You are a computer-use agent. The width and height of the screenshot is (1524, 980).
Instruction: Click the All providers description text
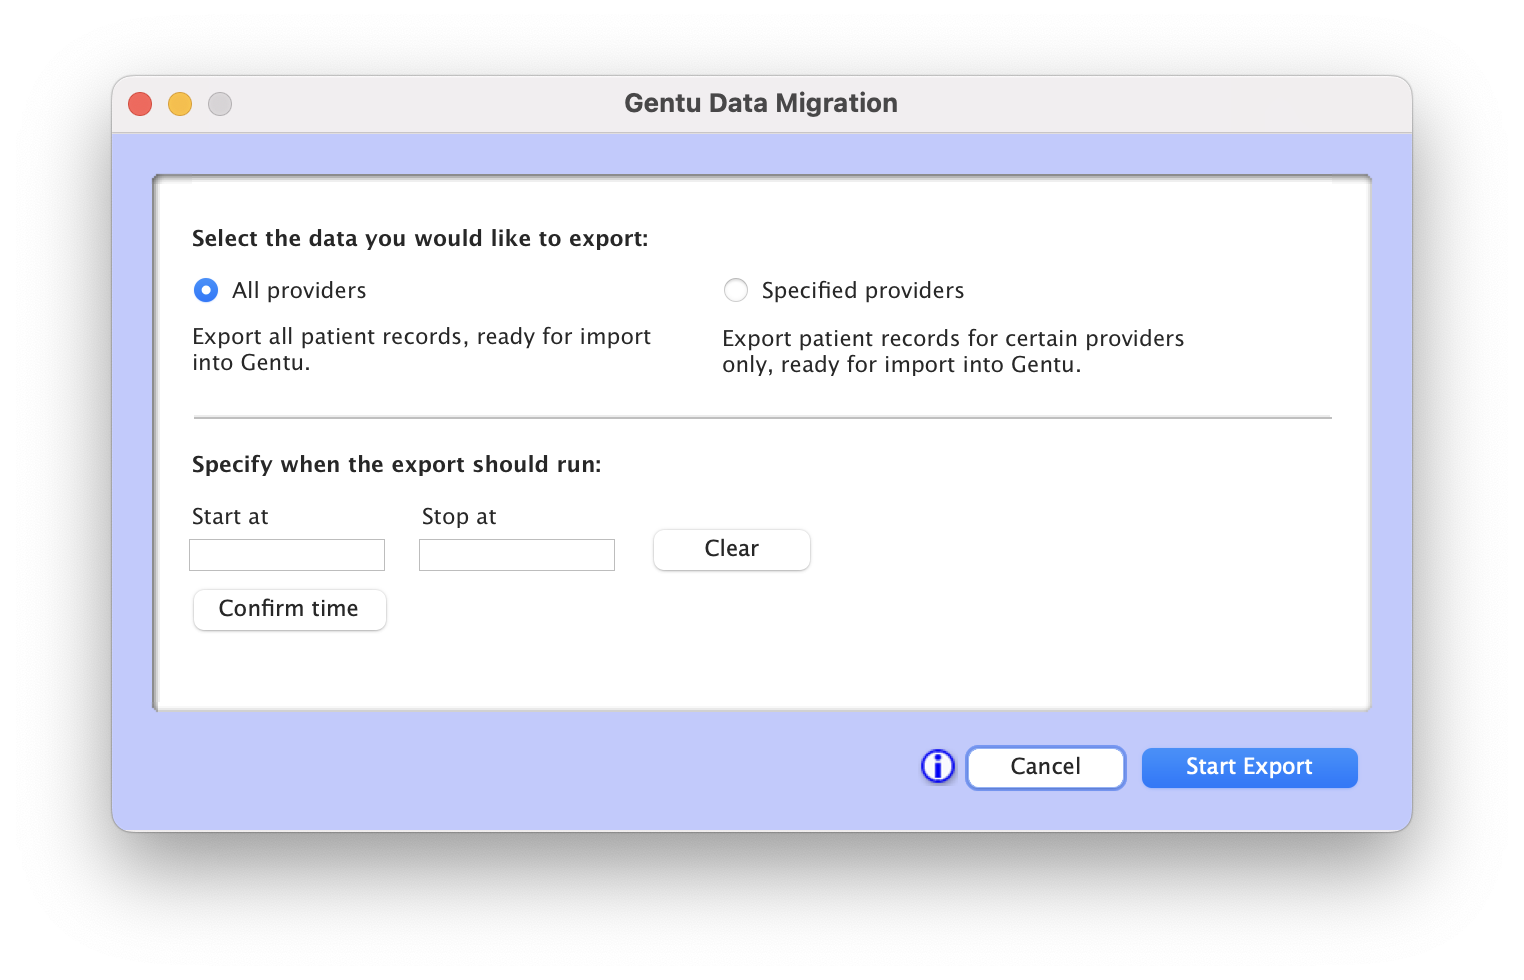coord(421,349)
